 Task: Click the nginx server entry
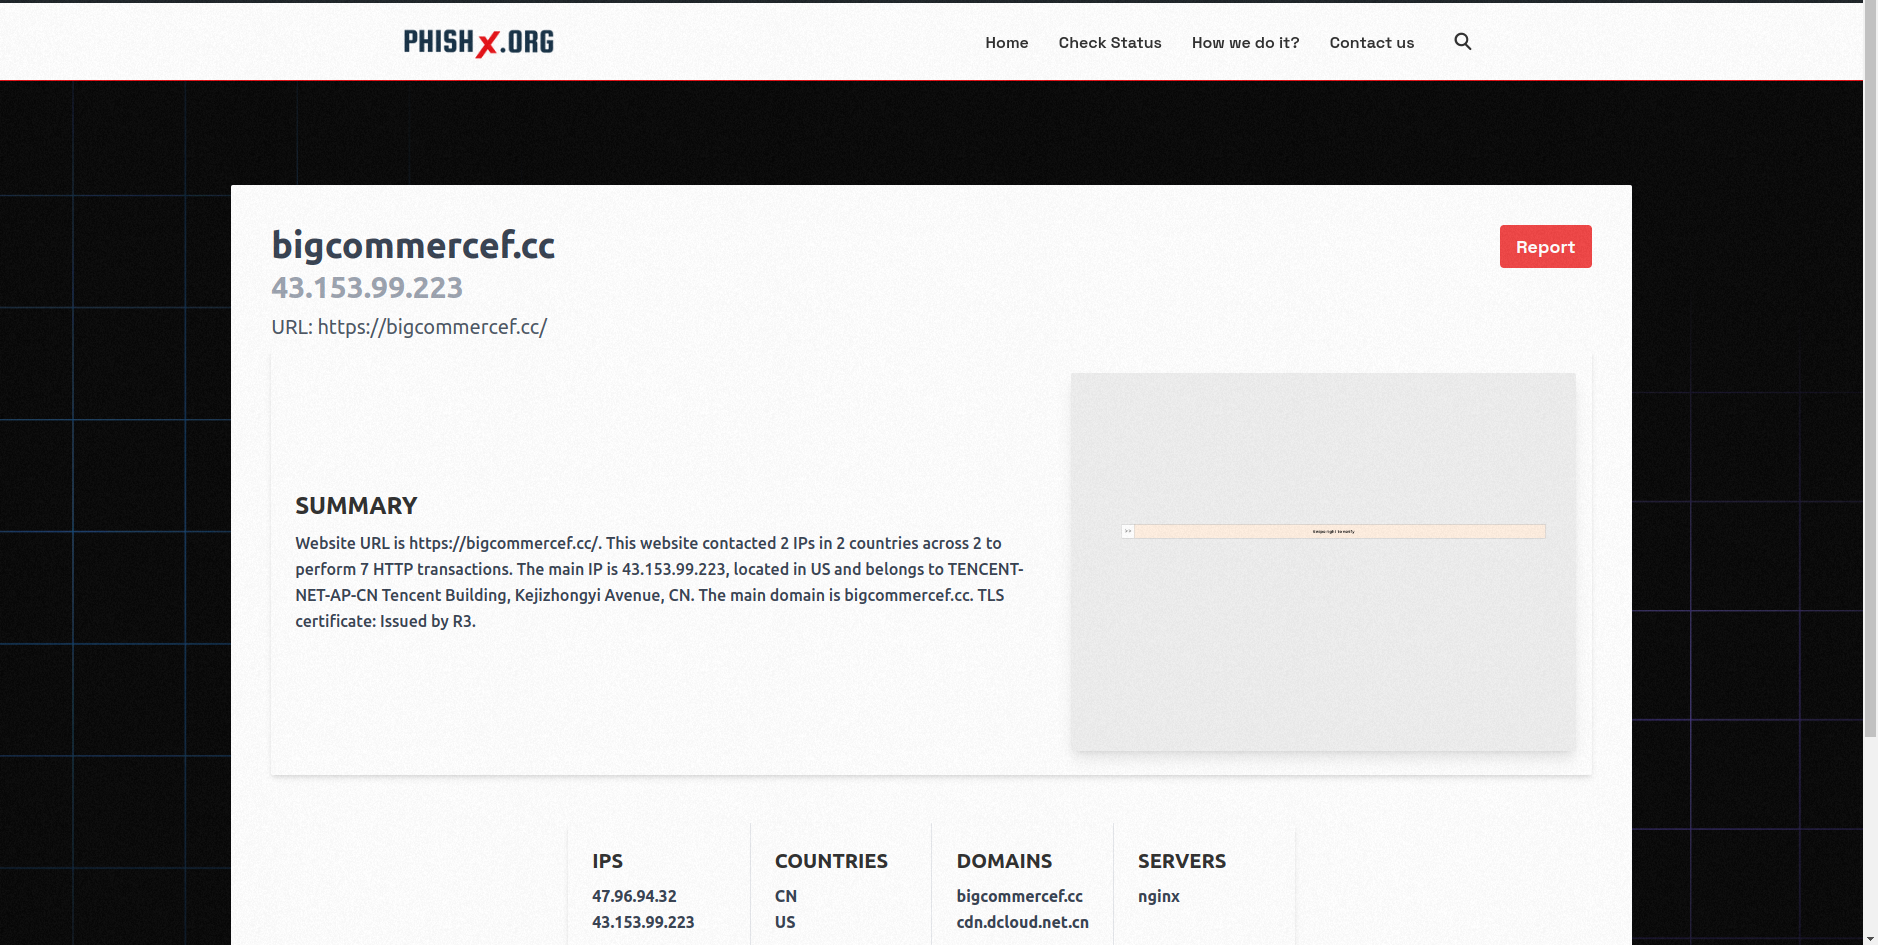coord(1159,896)
